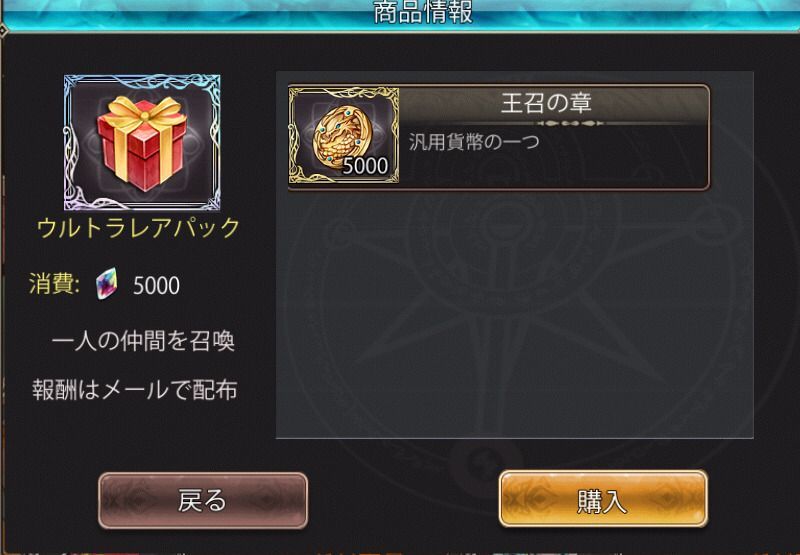Click the red gift box pack icon
The width and height of the screenshot is (800, 555).
click(142, 143)
